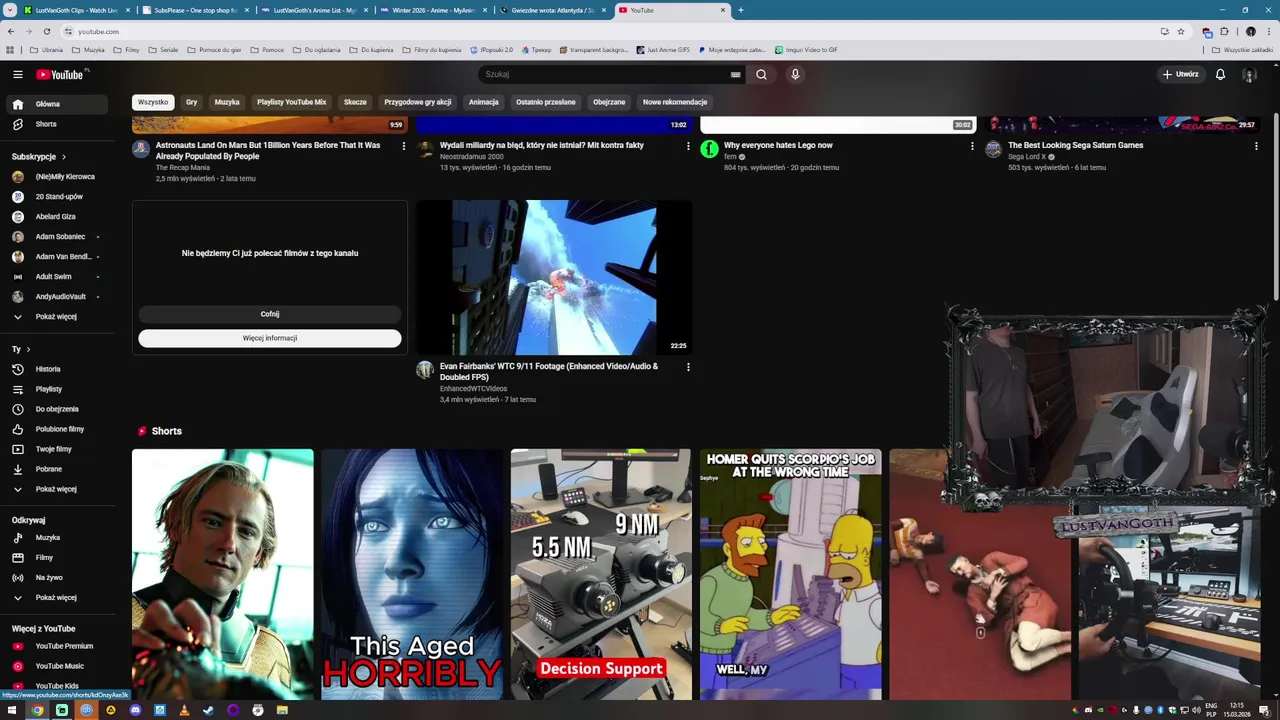Open Główna home in sidebar

point(58,104)
